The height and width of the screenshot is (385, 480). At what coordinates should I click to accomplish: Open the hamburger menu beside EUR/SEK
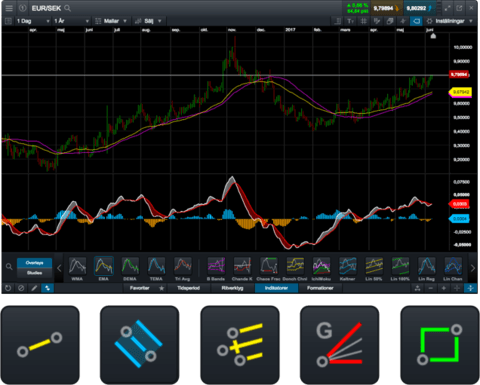(x=9, y=8)
